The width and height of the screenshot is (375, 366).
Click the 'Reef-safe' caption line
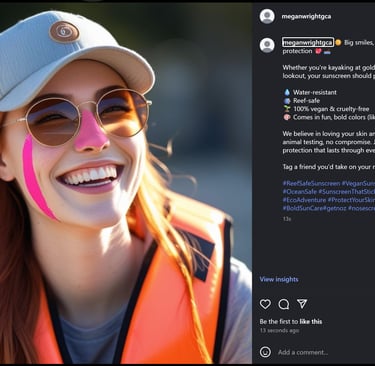click(306, 101)
